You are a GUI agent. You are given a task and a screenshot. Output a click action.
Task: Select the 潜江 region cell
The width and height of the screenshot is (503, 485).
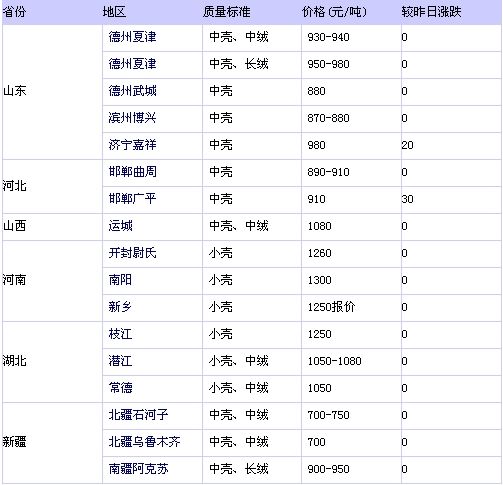point(152,362)
